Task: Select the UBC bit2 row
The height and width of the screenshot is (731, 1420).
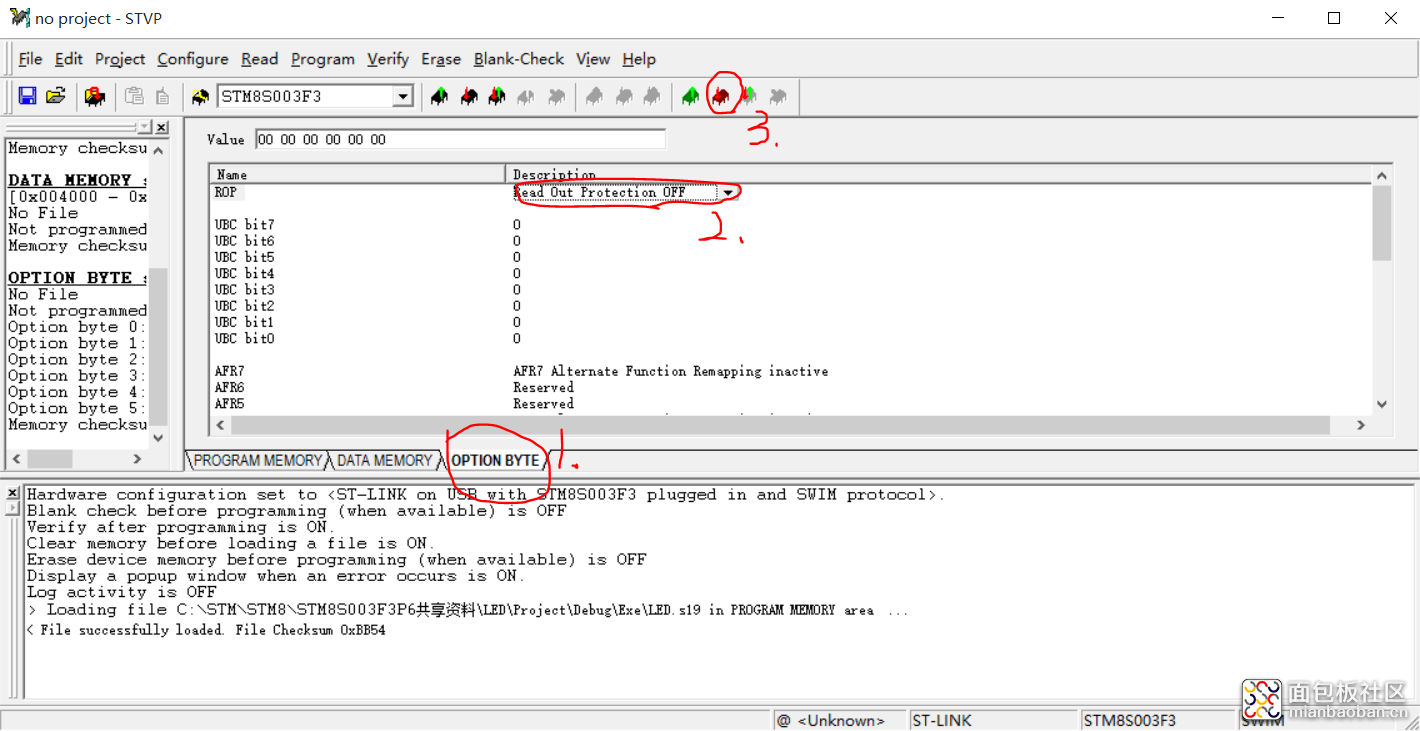Action: pos(244,306)
